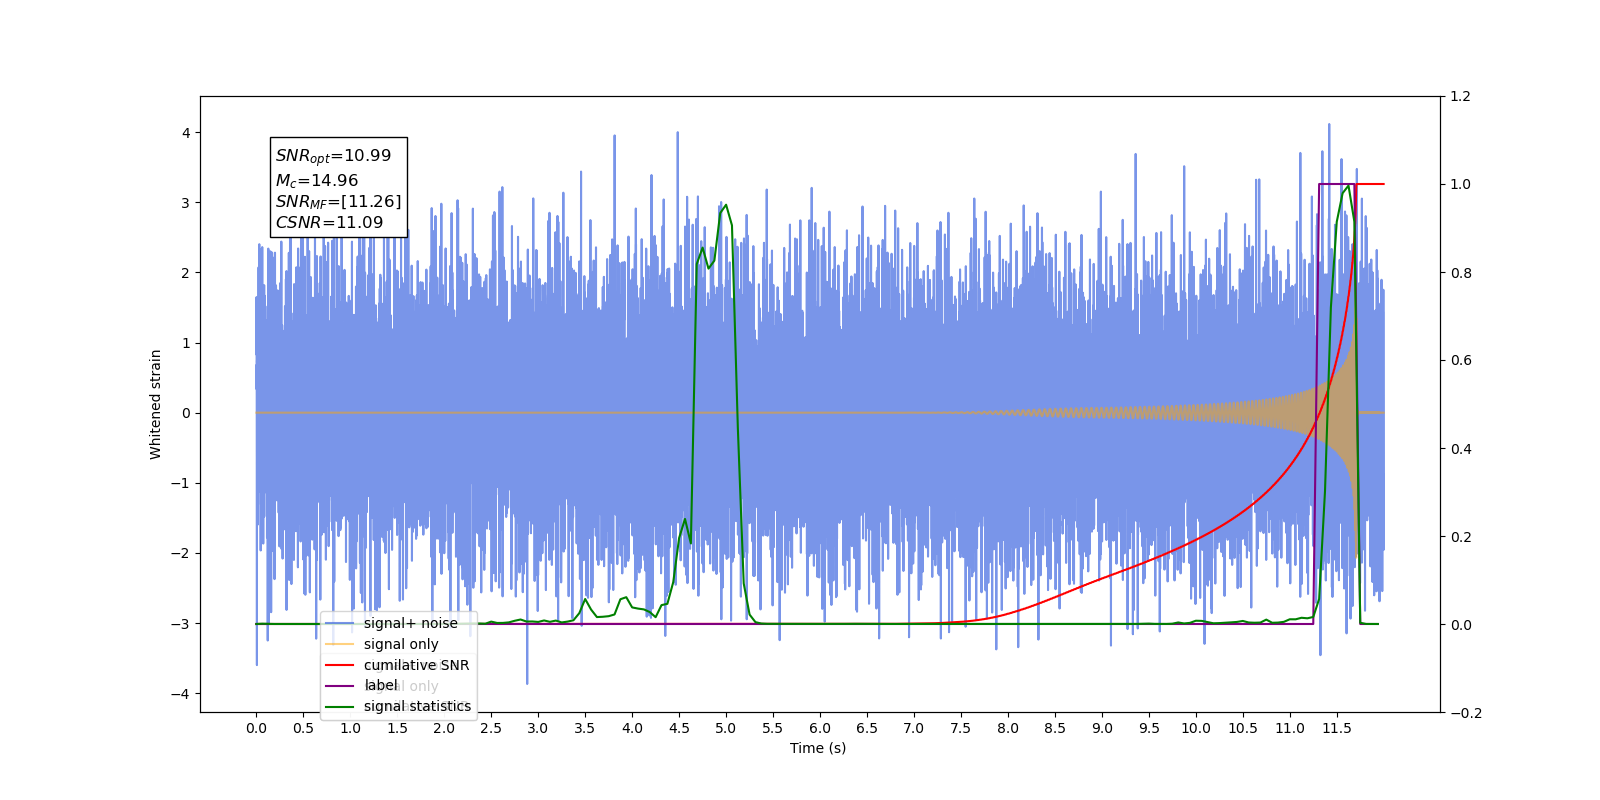This screenshot has height=800, width=1600.
Task: Click the Mc=14.96 annotation text
Action: (316, 180)
